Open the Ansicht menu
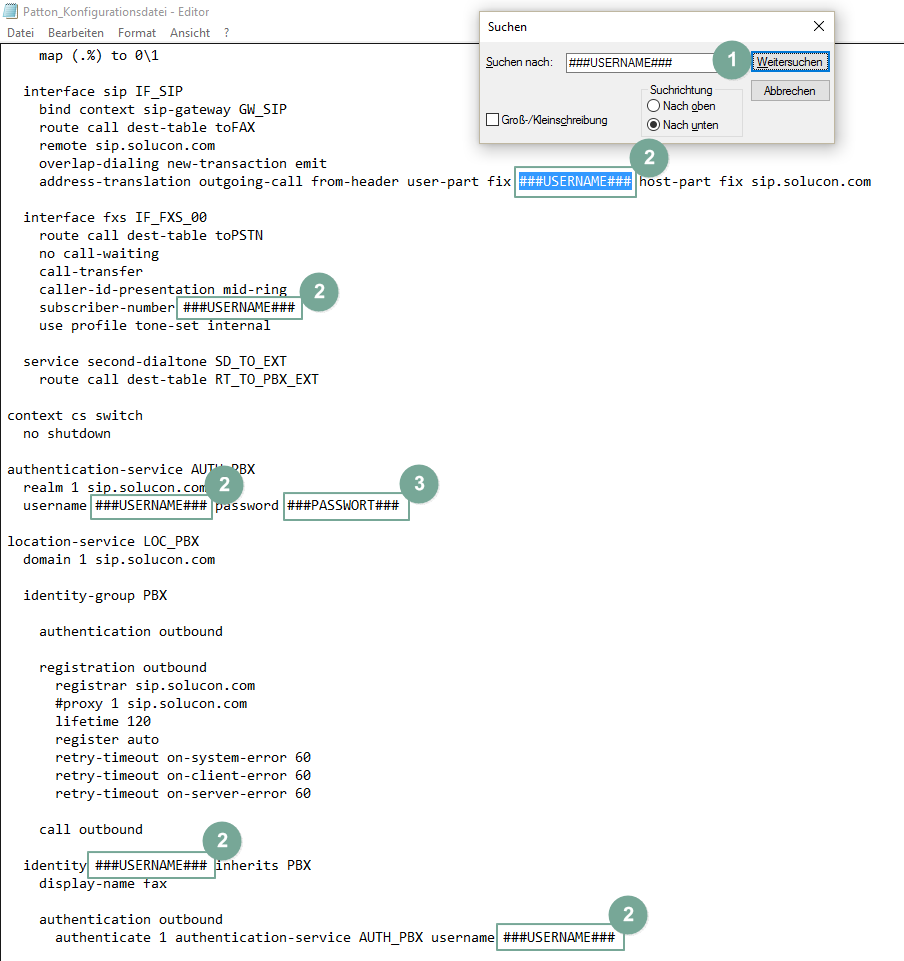 [190, 33]
